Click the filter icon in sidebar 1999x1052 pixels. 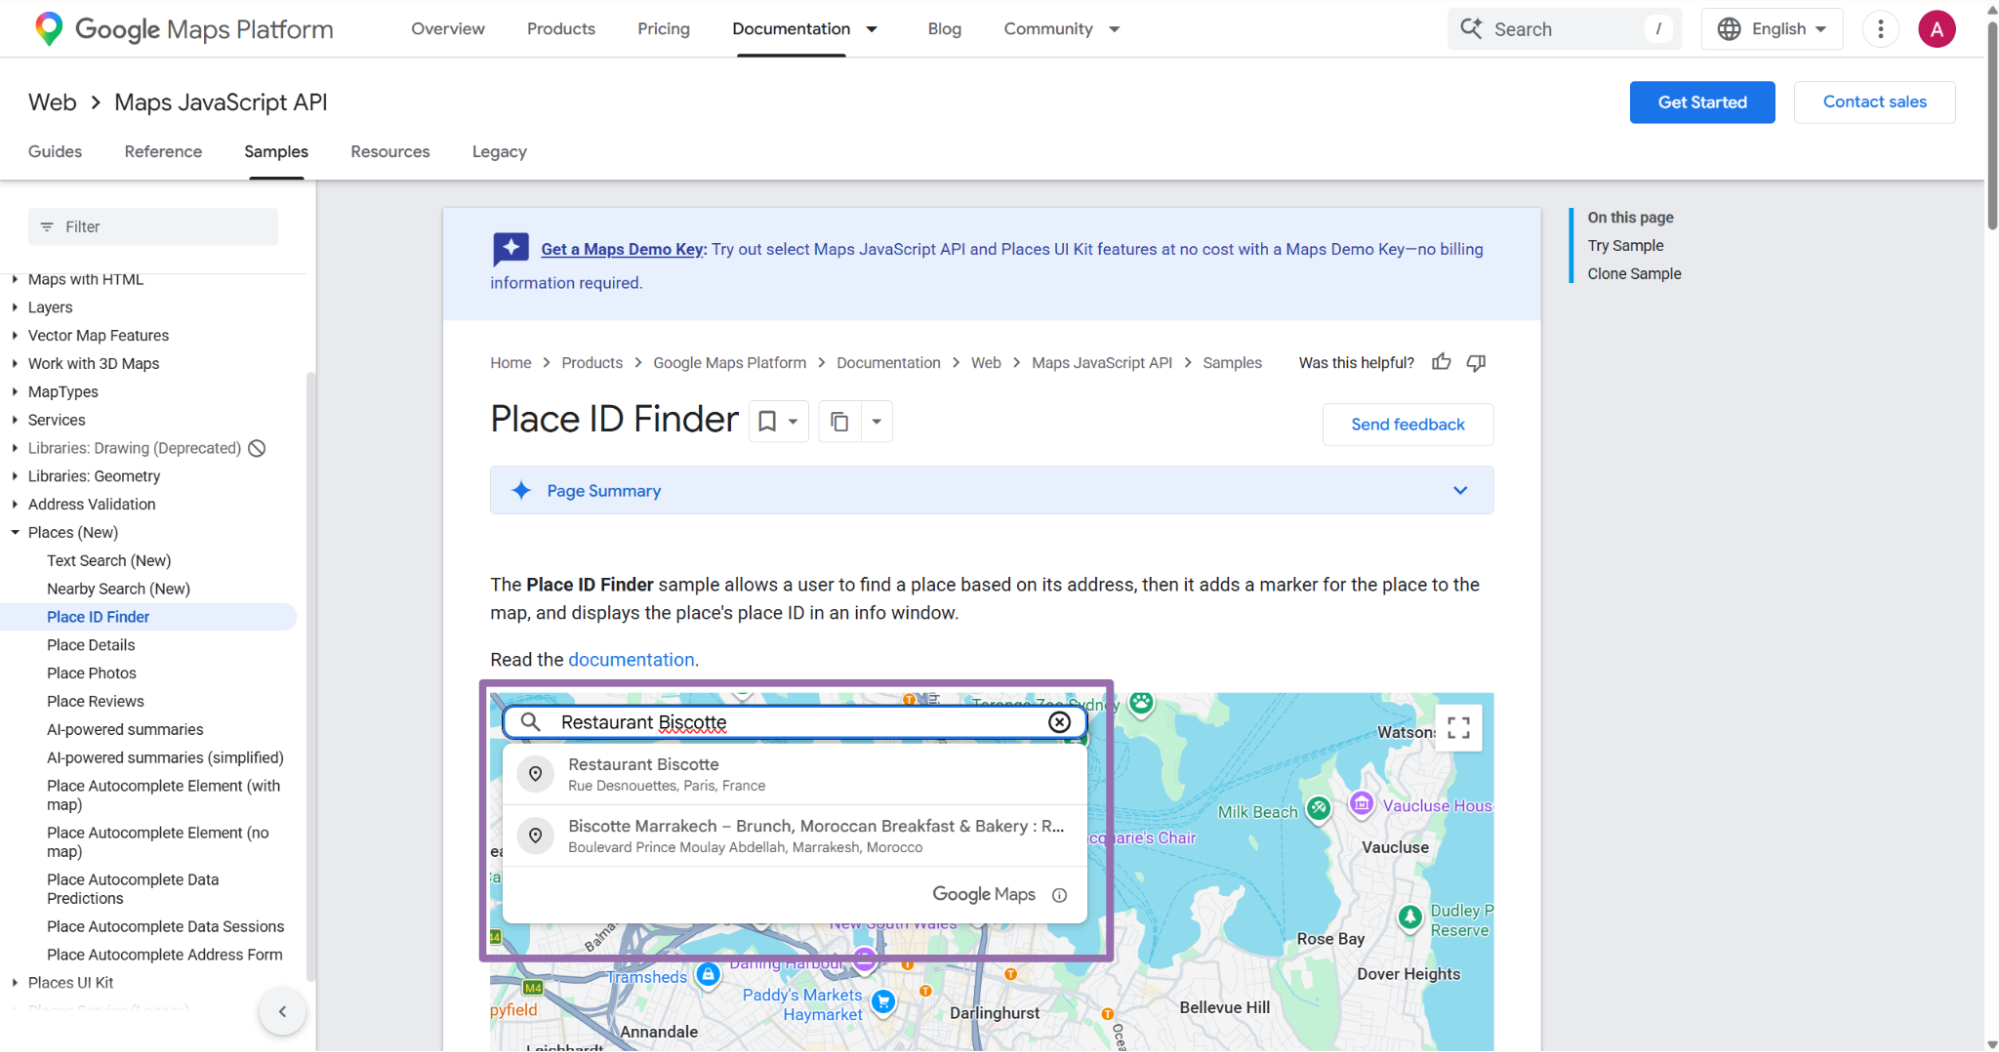(x=47, y=227)
